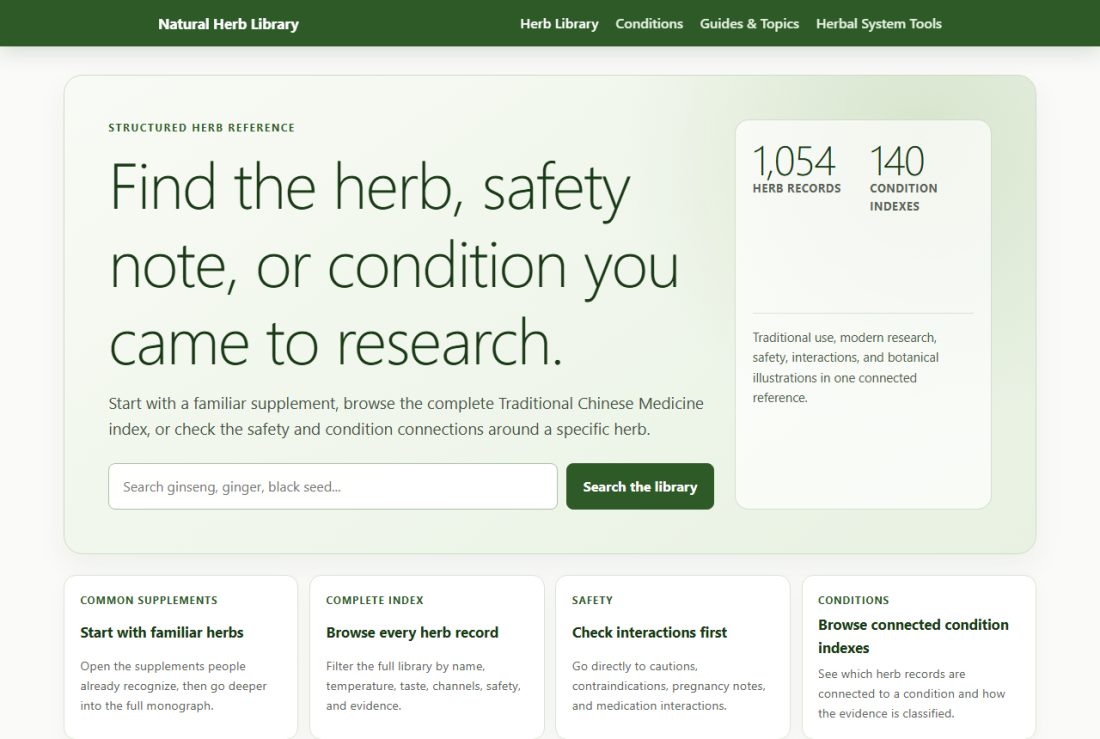This screenshot has width=1100, height=739.
Task: Click the Common Supplements label
Action: (149, 600)
